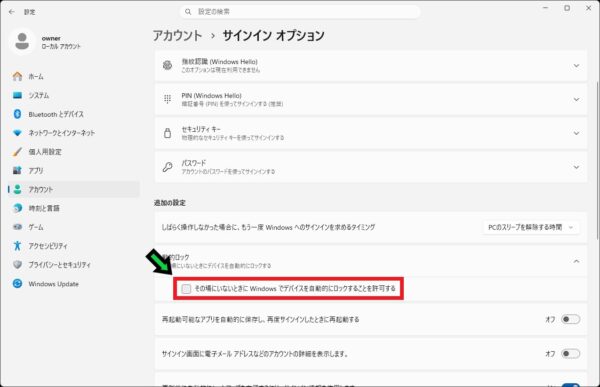Click the vertical scrollbar on the right
The image size is (600, 387).
tap(597, 161)
